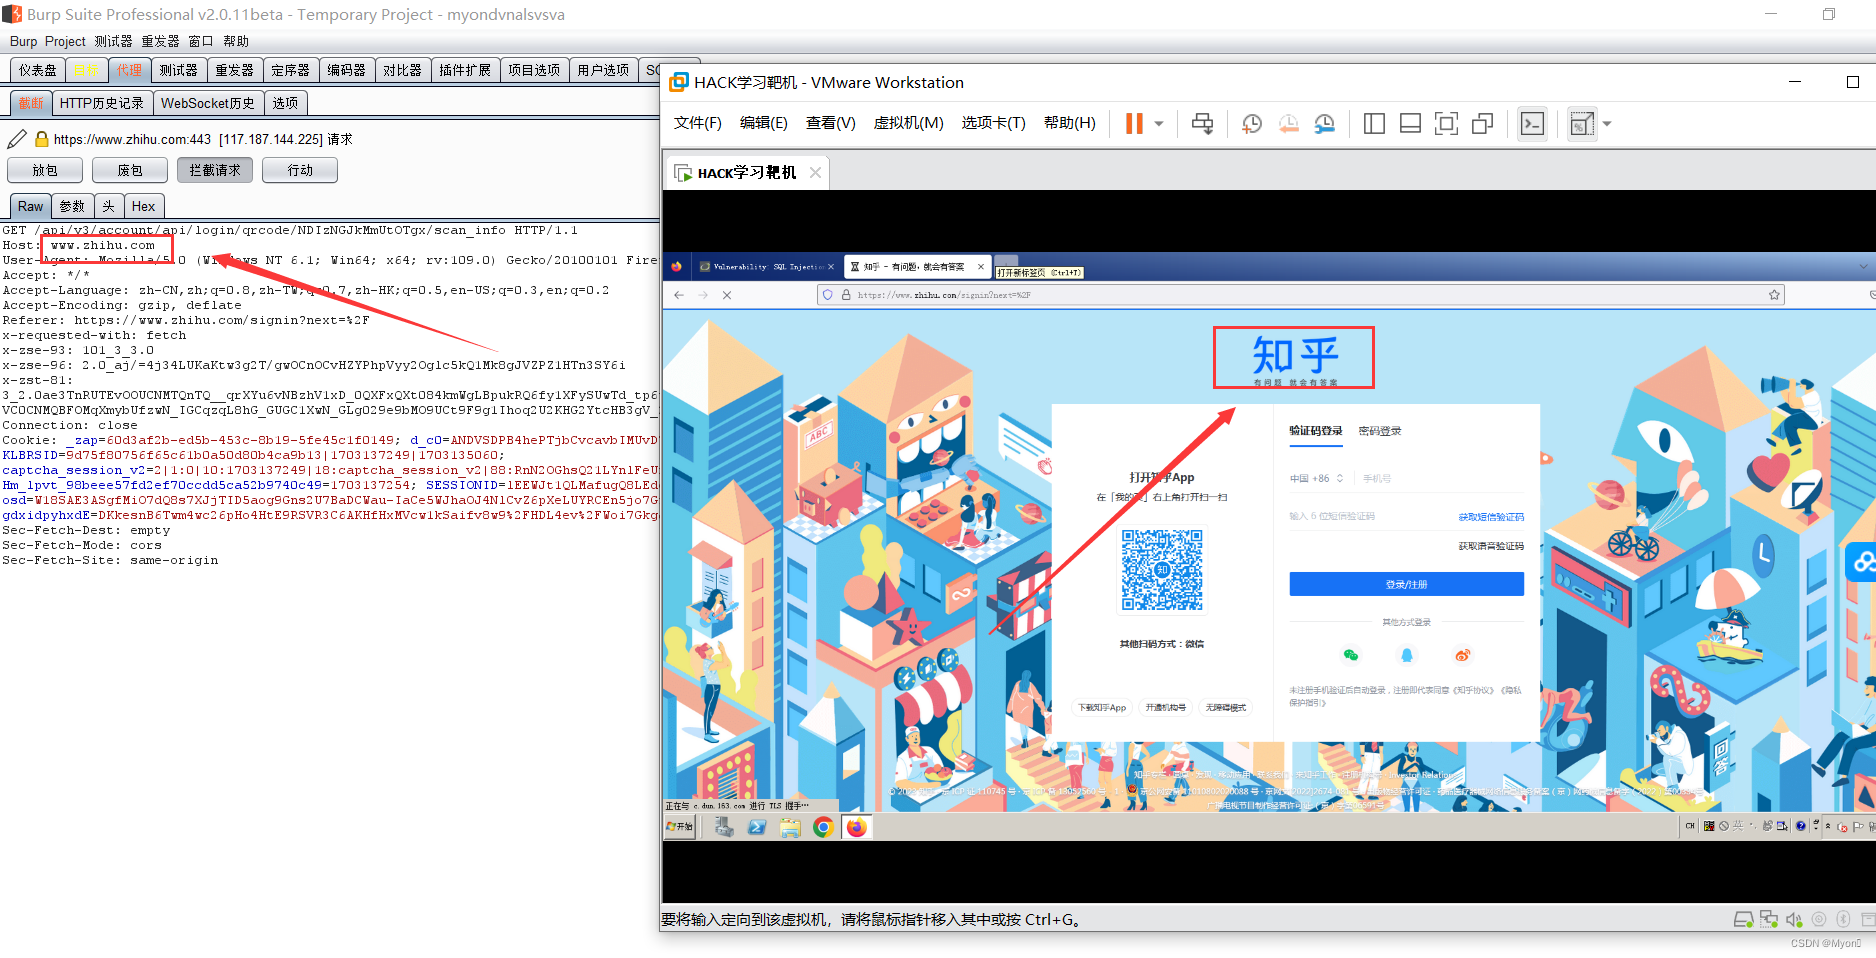Click the Weibo login icon
Screen dimensions: 1876x958
[x=1462, y=655]
